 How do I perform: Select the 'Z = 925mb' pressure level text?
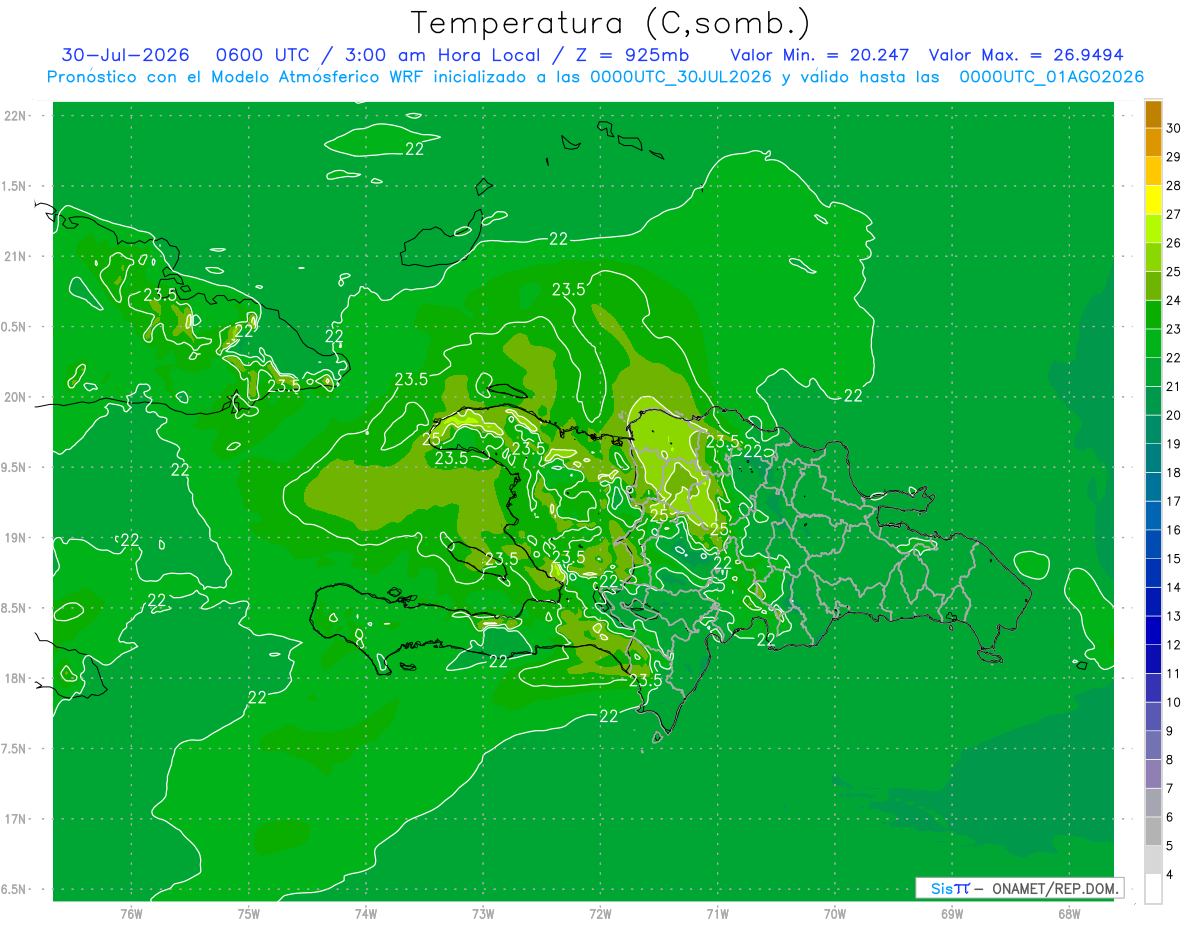pyautogui.click(x=632, y=55)
